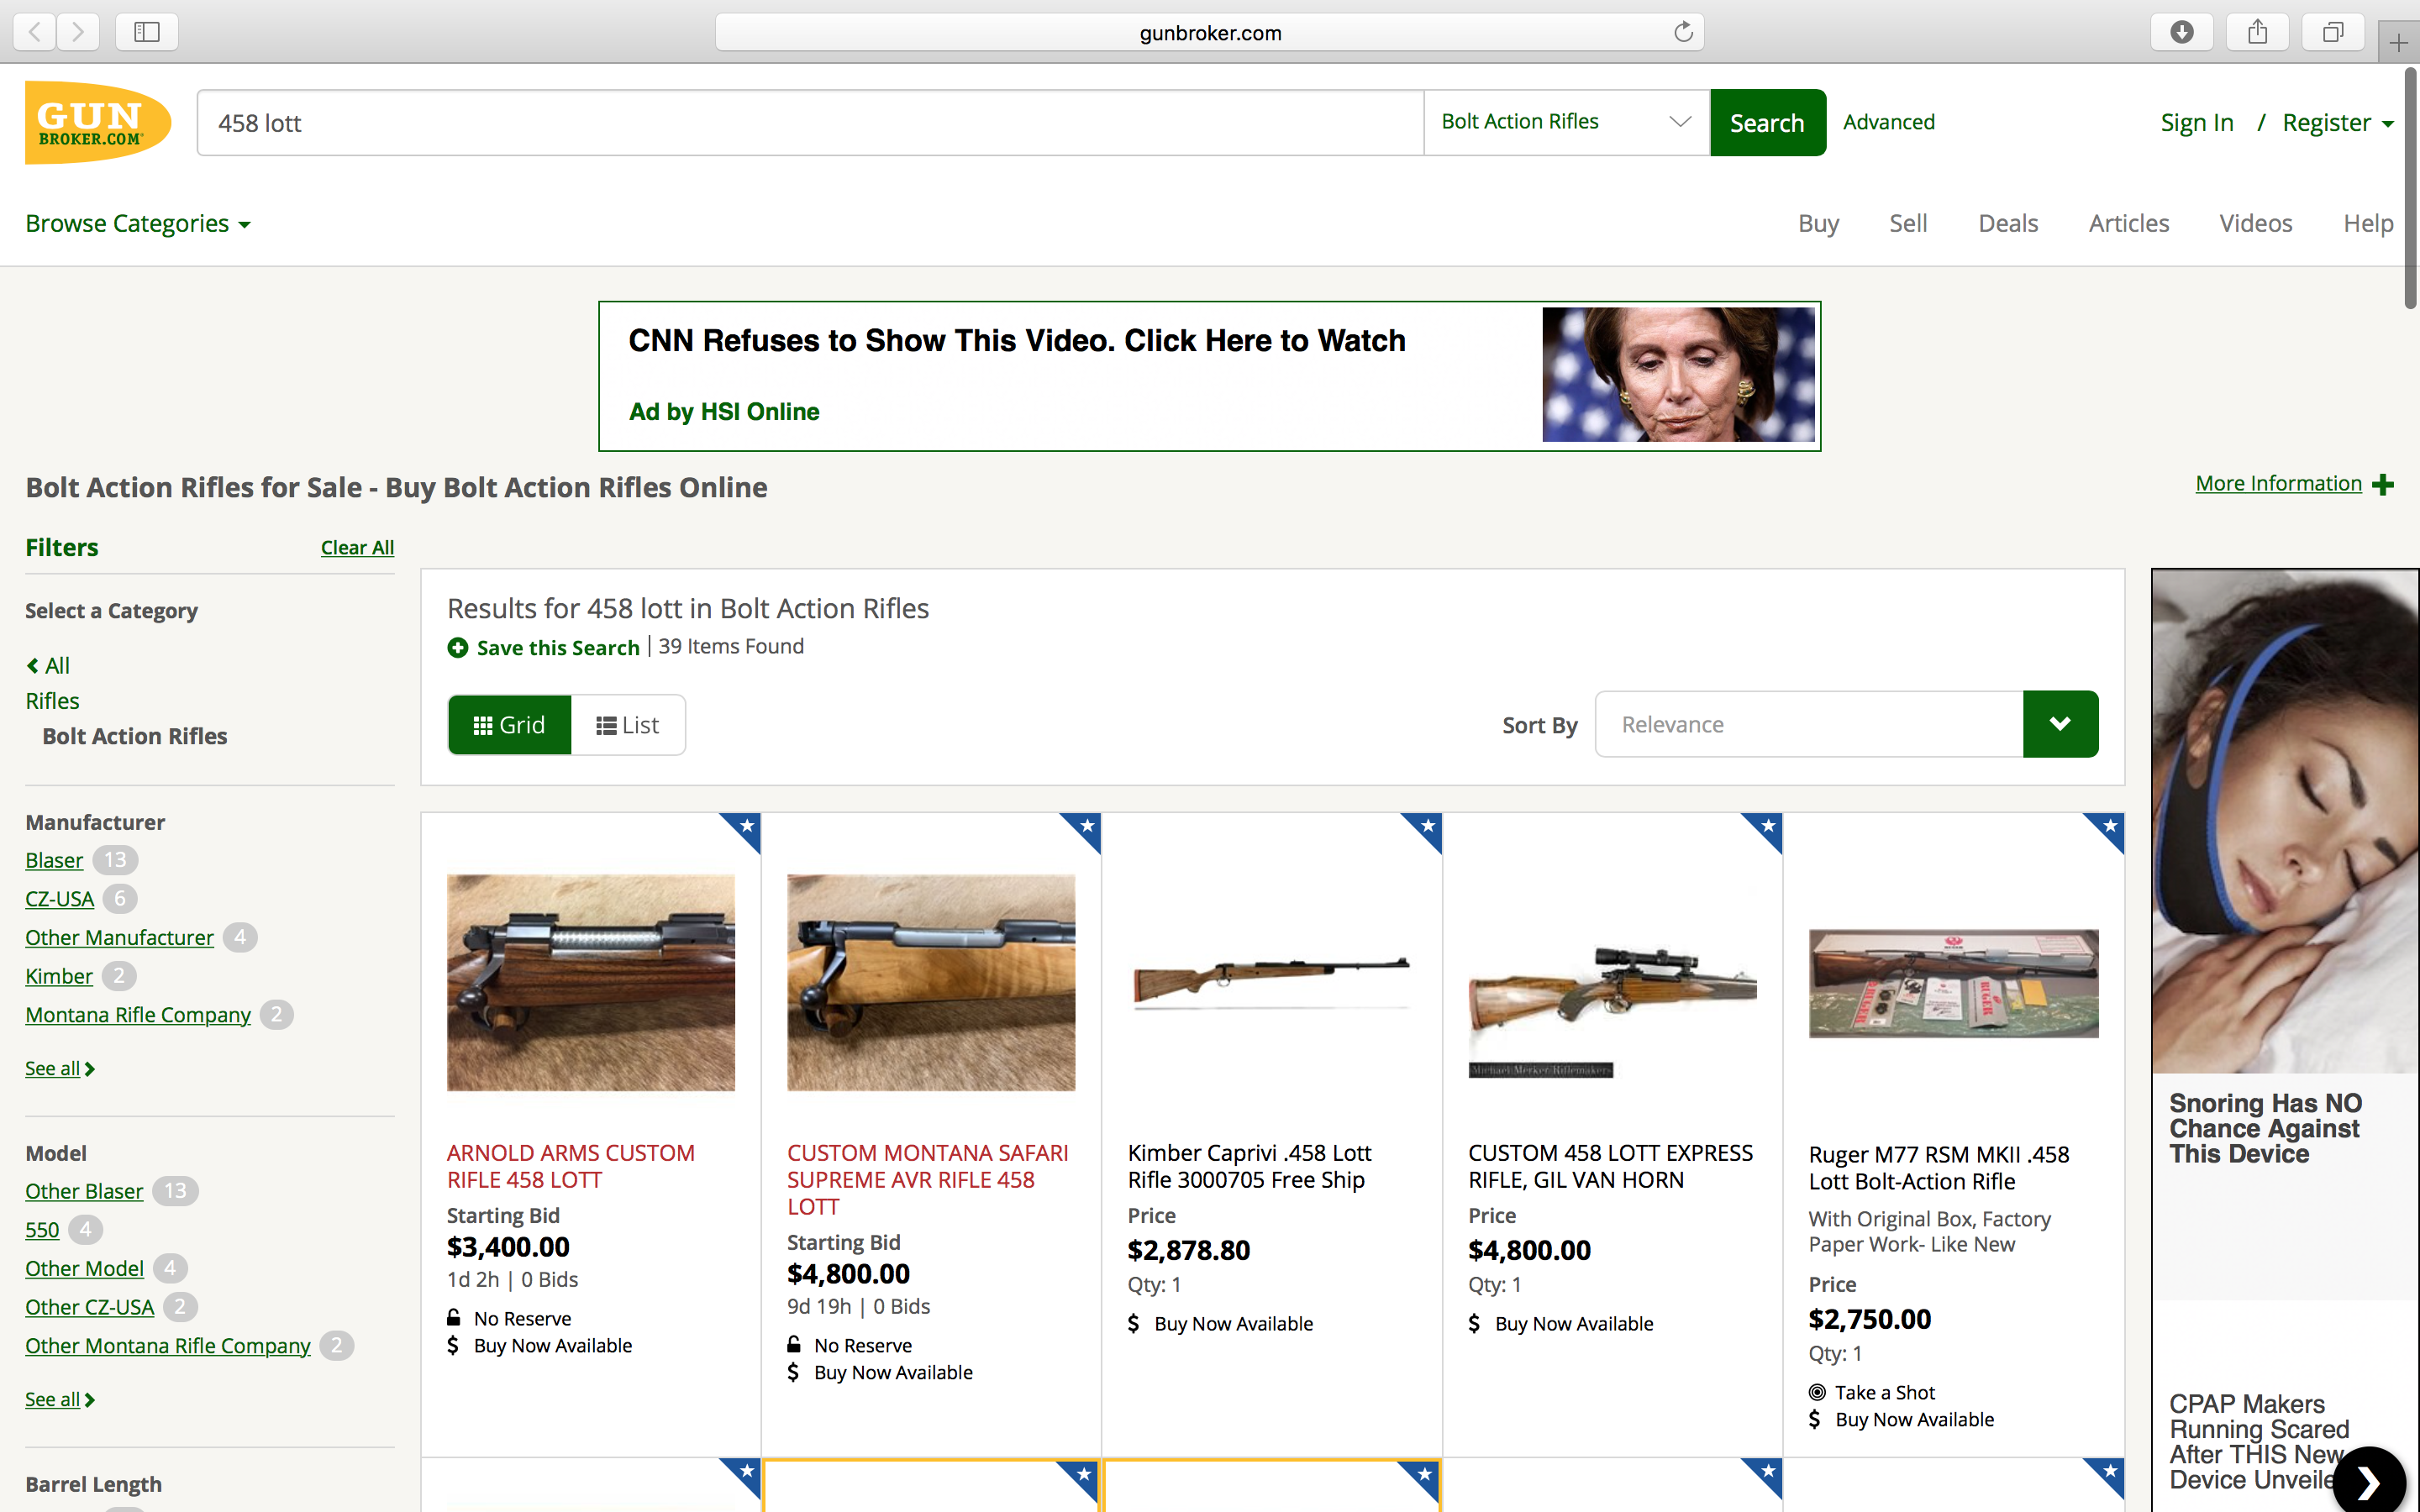This screenshot has height=1512, width=2420.
Task: Click the green Sort By arrow button
Action: click(x=2060, y=724)
